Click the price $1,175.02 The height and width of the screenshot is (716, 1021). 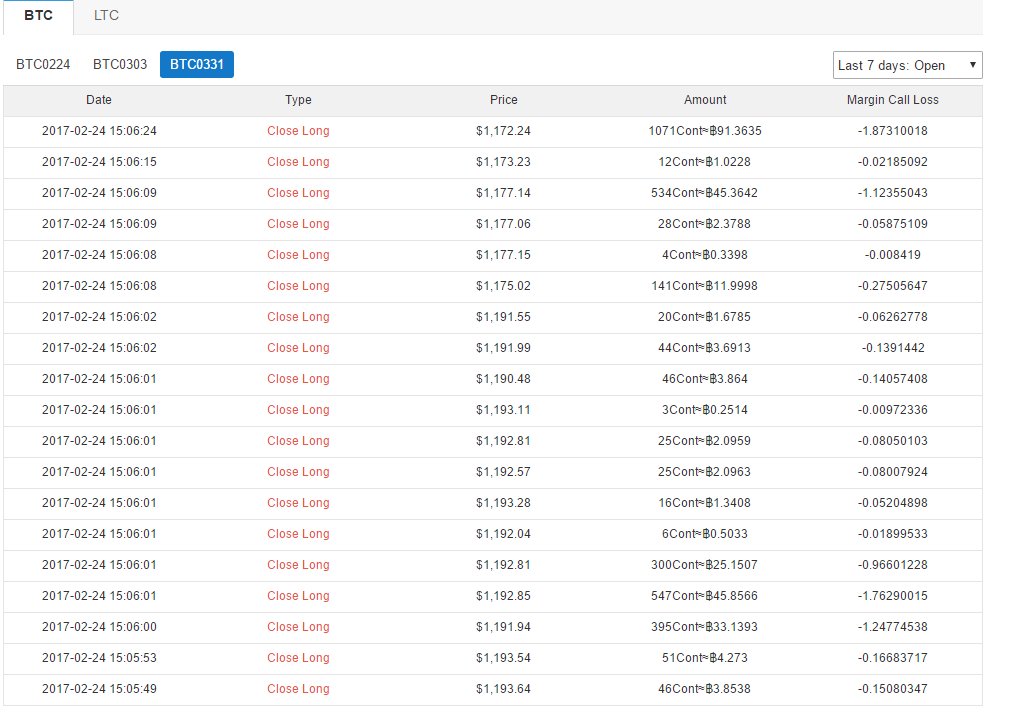[x=503, y=286]
